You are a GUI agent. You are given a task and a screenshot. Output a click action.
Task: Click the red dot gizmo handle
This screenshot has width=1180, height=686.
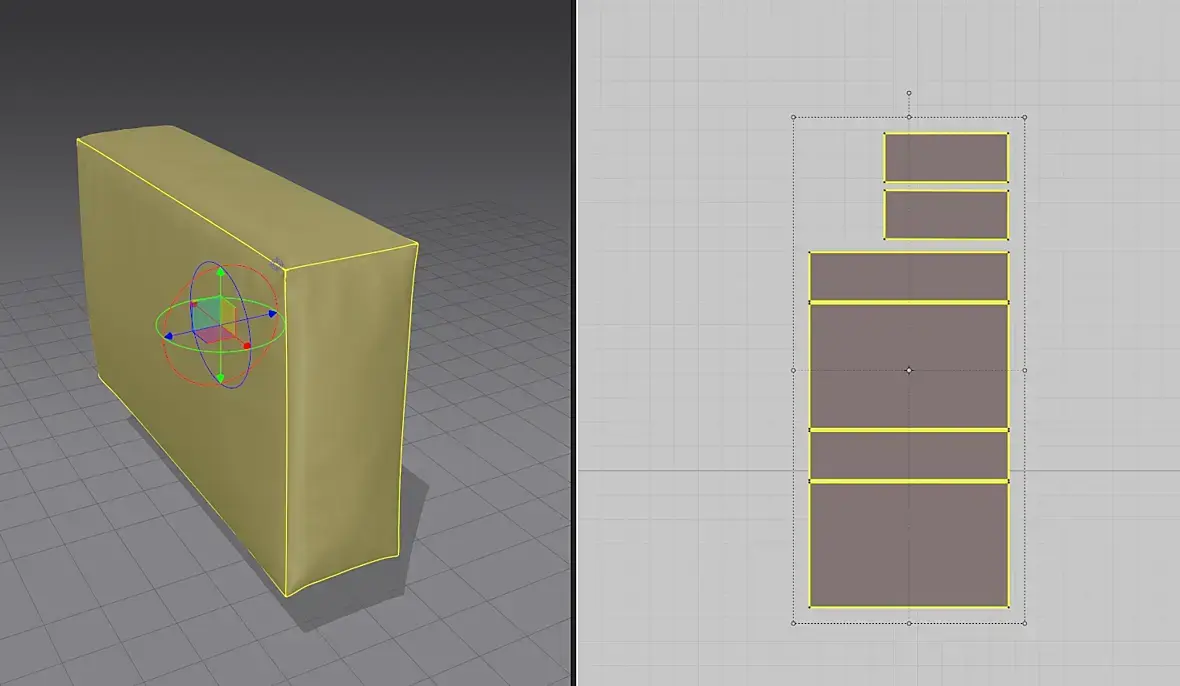tap(247, 346)
